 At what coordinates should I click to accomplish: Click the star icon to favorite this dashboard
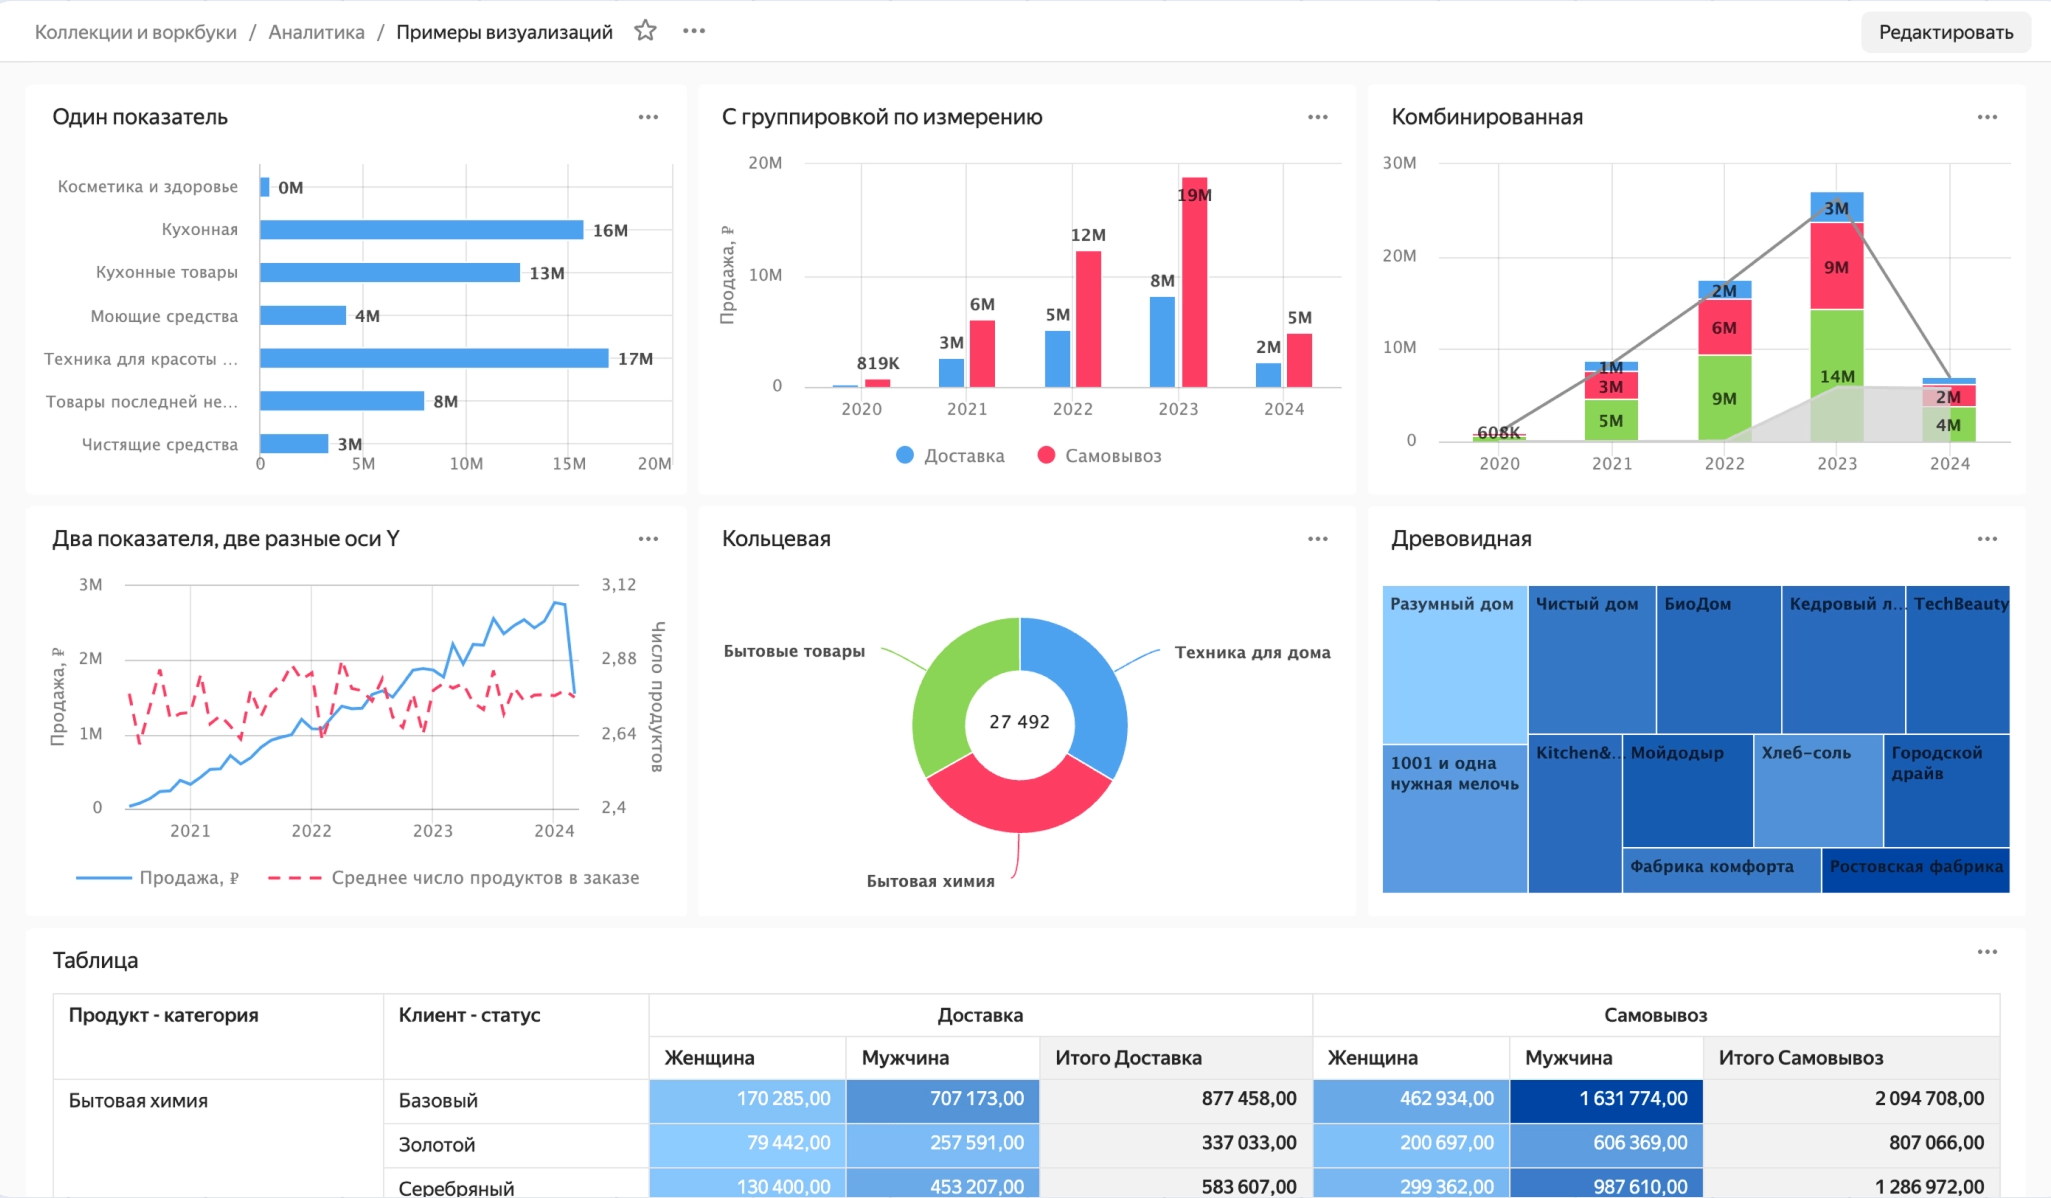coord(644,30)
